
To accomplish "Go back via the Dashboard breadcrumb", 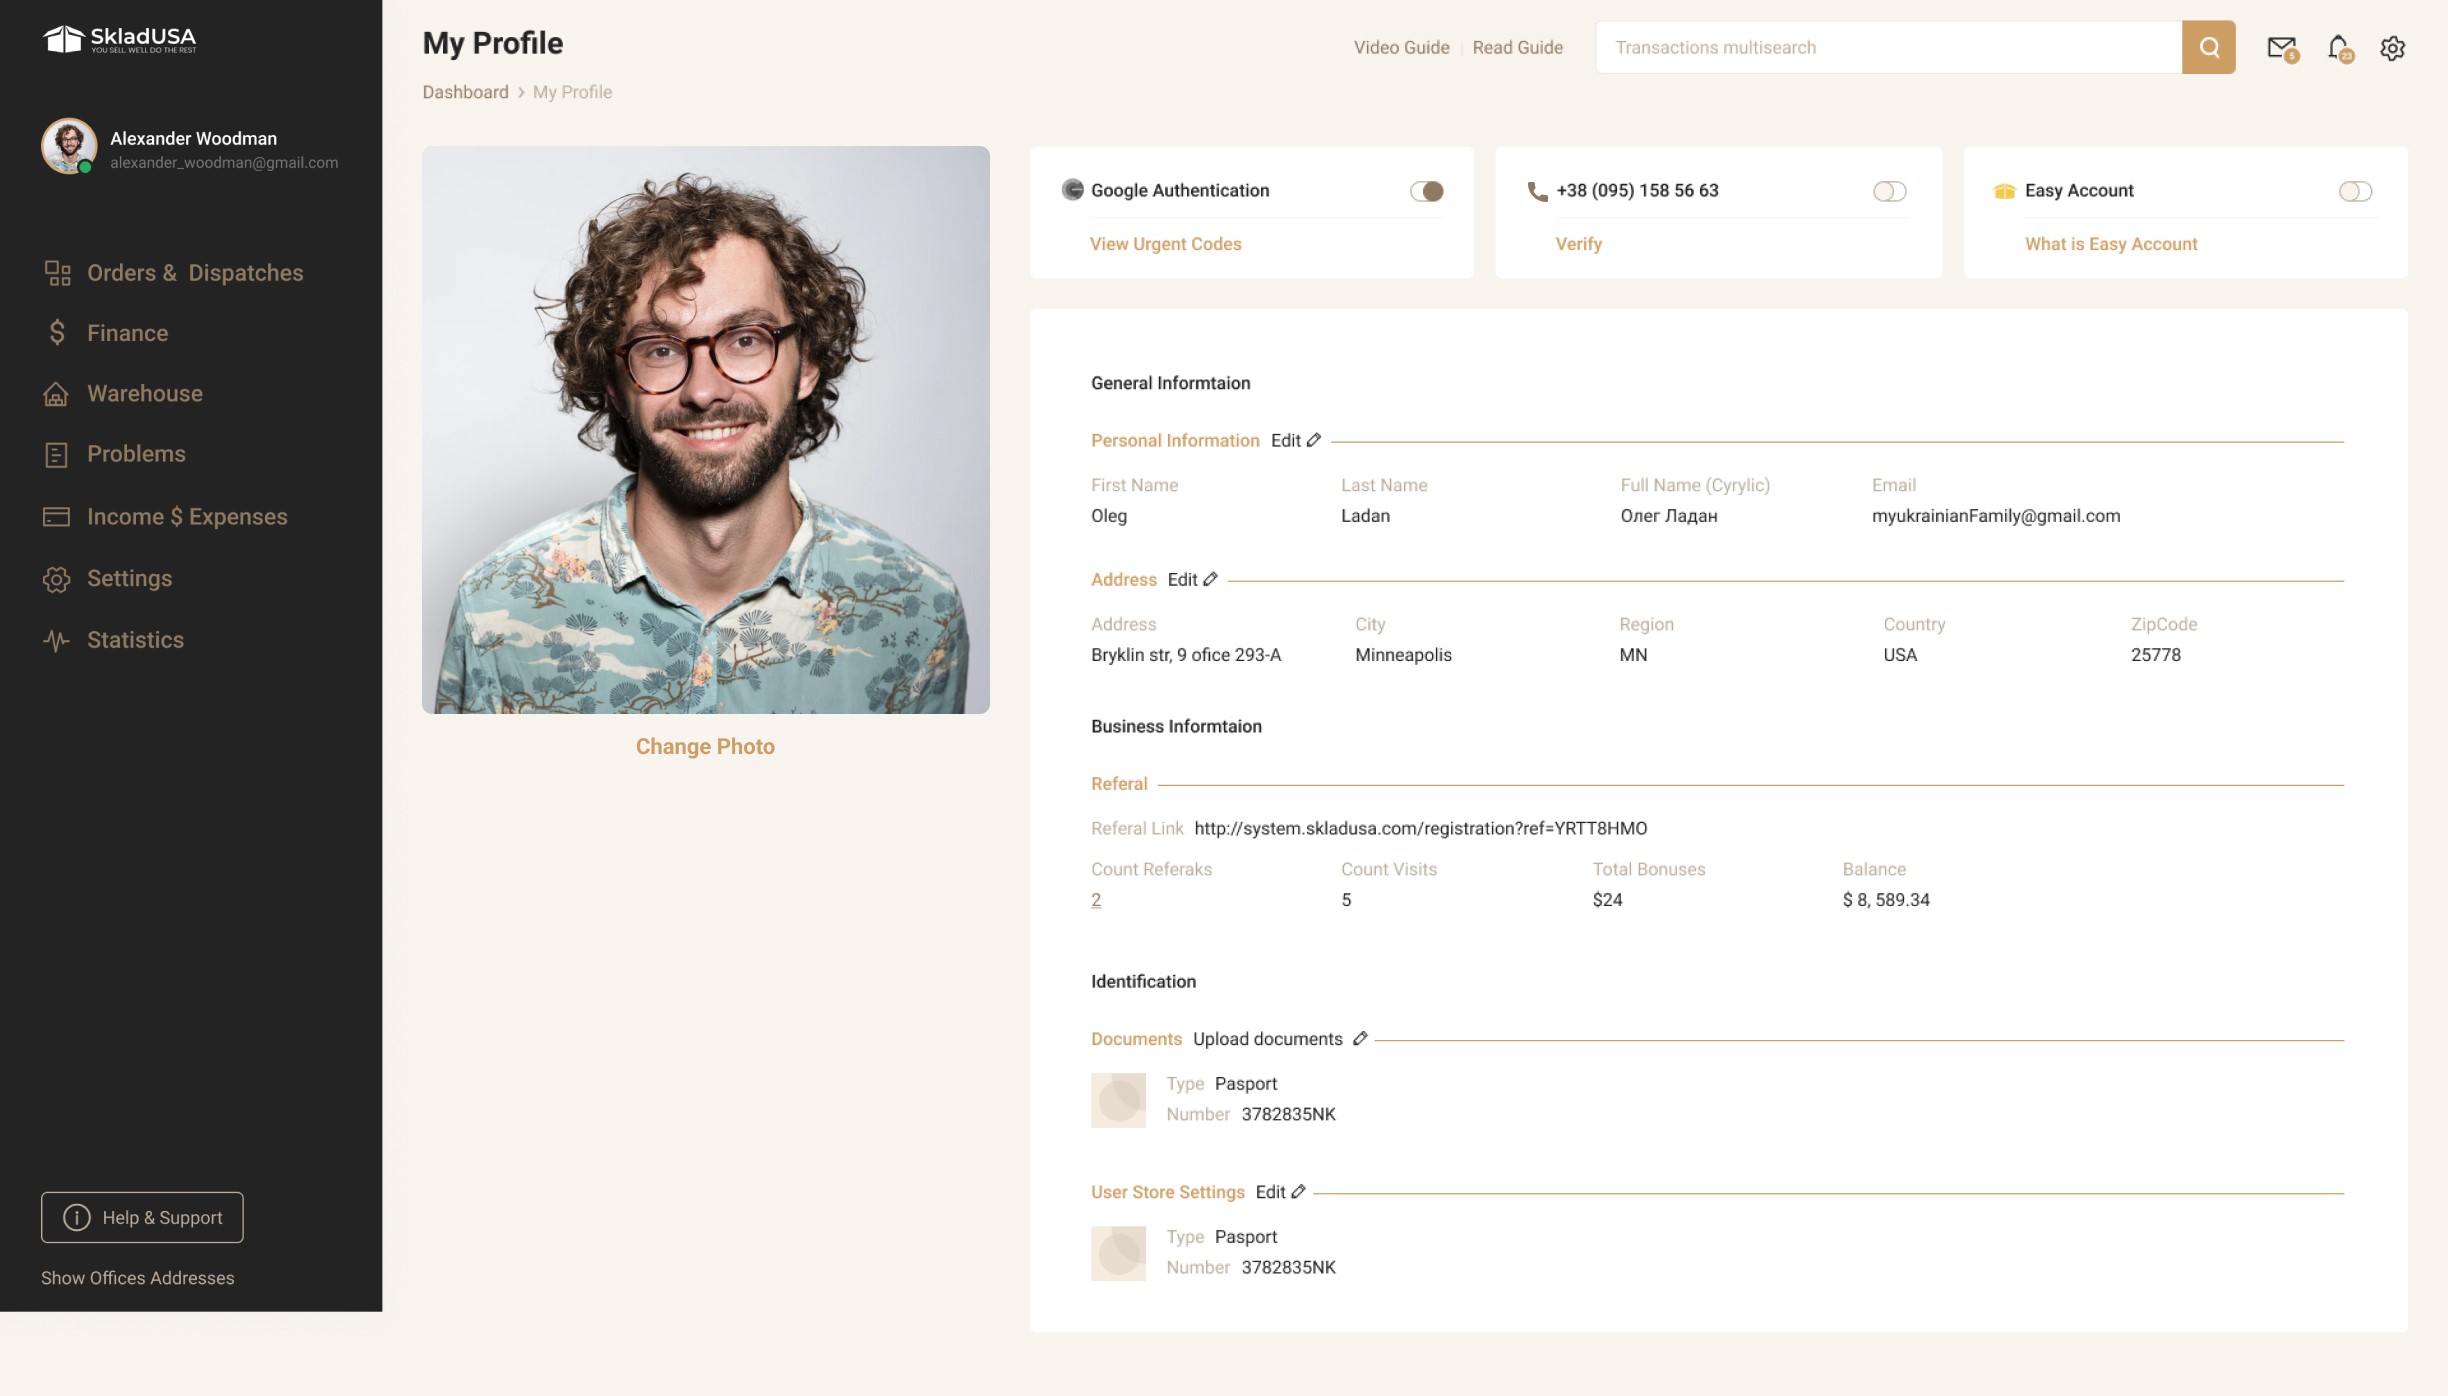I will pos(465,91).
